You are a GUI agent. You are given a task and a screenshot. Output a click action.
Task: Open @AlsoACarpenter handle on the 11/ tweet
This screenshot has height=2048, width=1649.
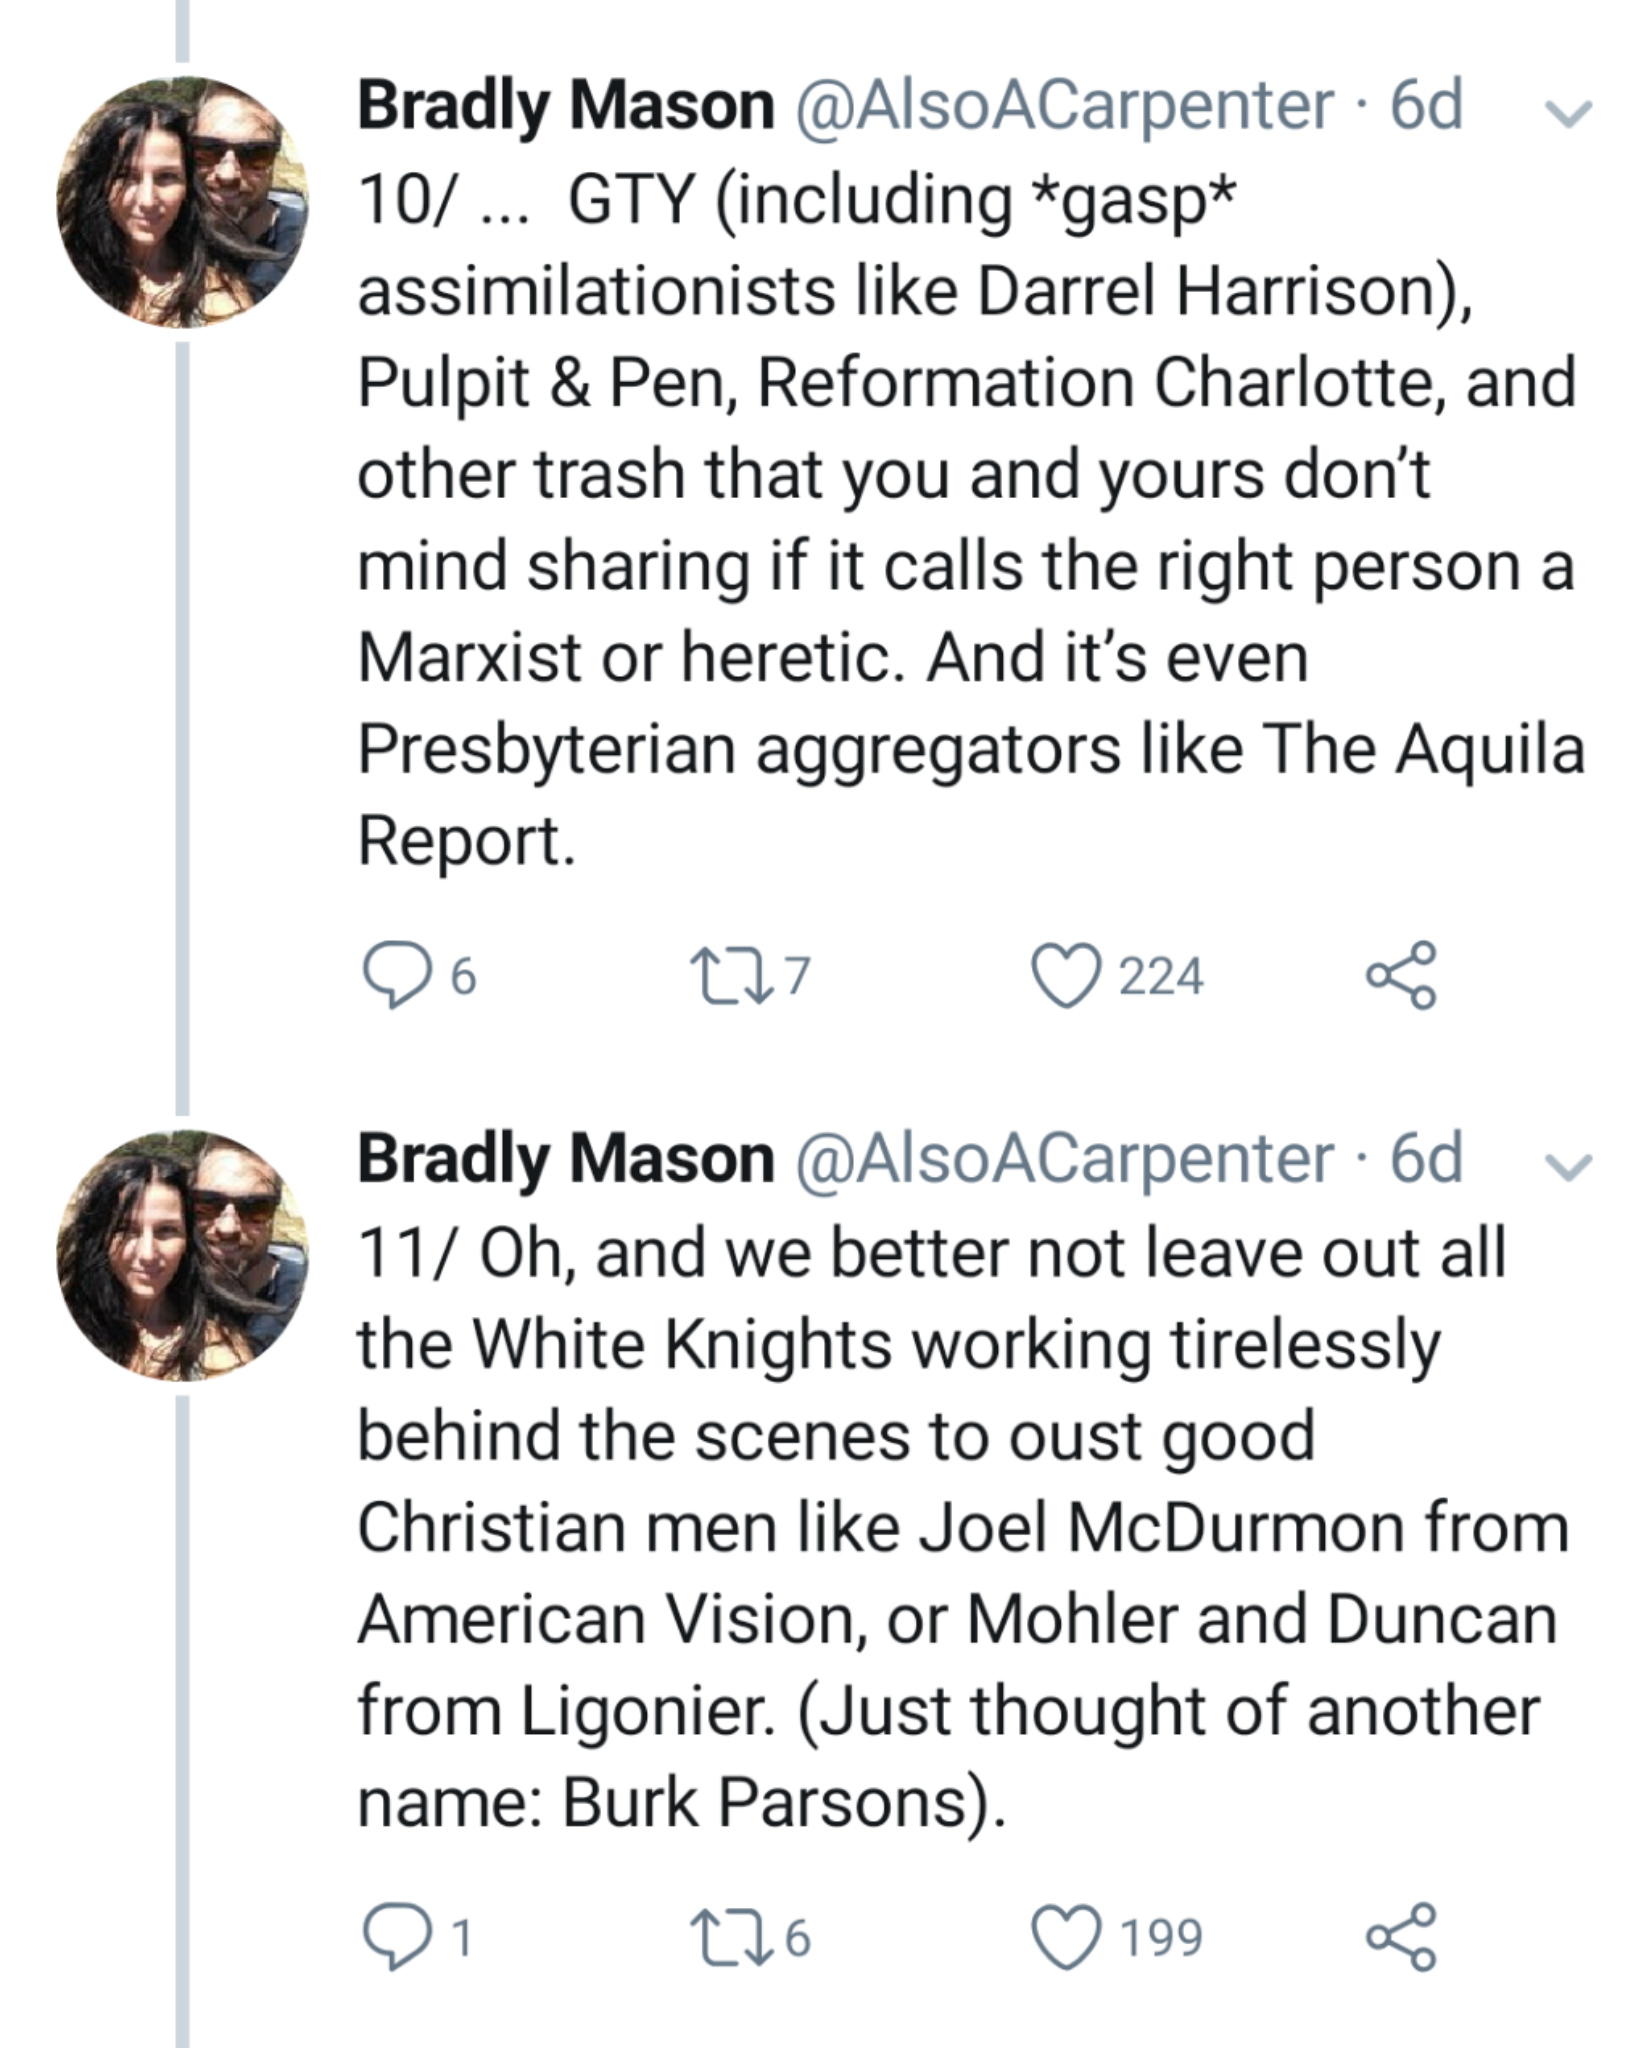[x=1064, y=1160]
